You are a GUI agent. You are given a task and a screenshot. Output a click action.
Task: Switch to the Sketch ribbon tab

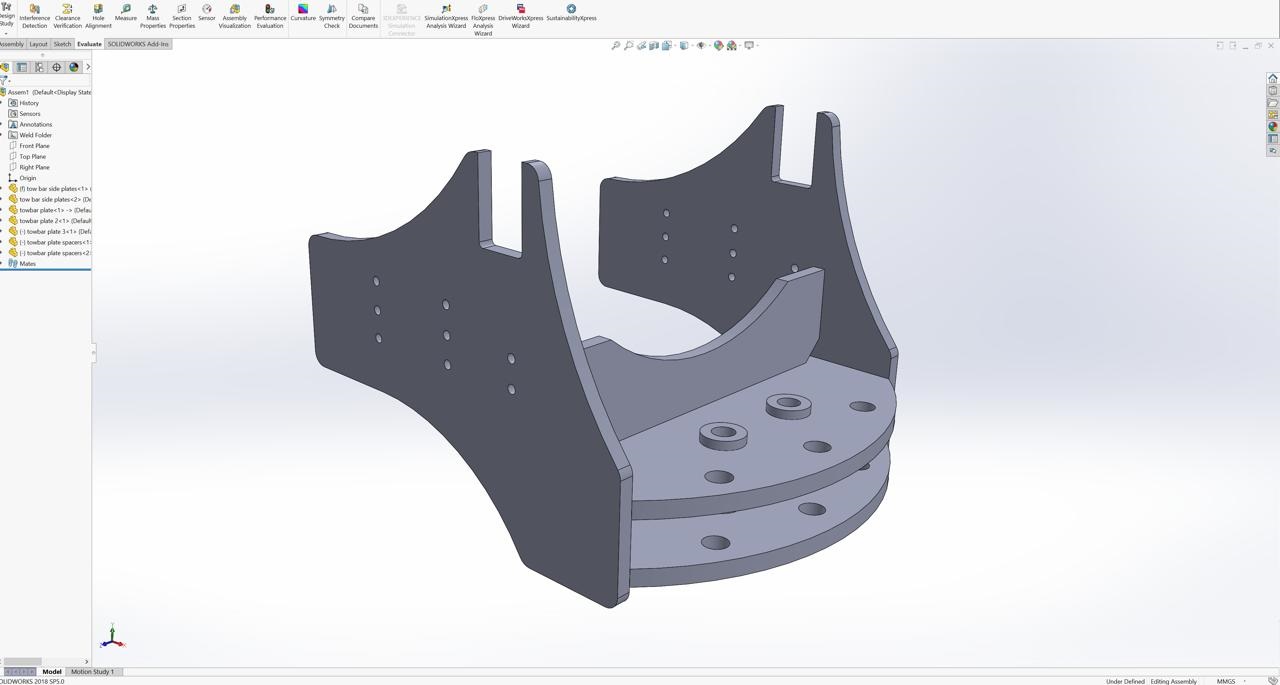[x=62, y=44]
